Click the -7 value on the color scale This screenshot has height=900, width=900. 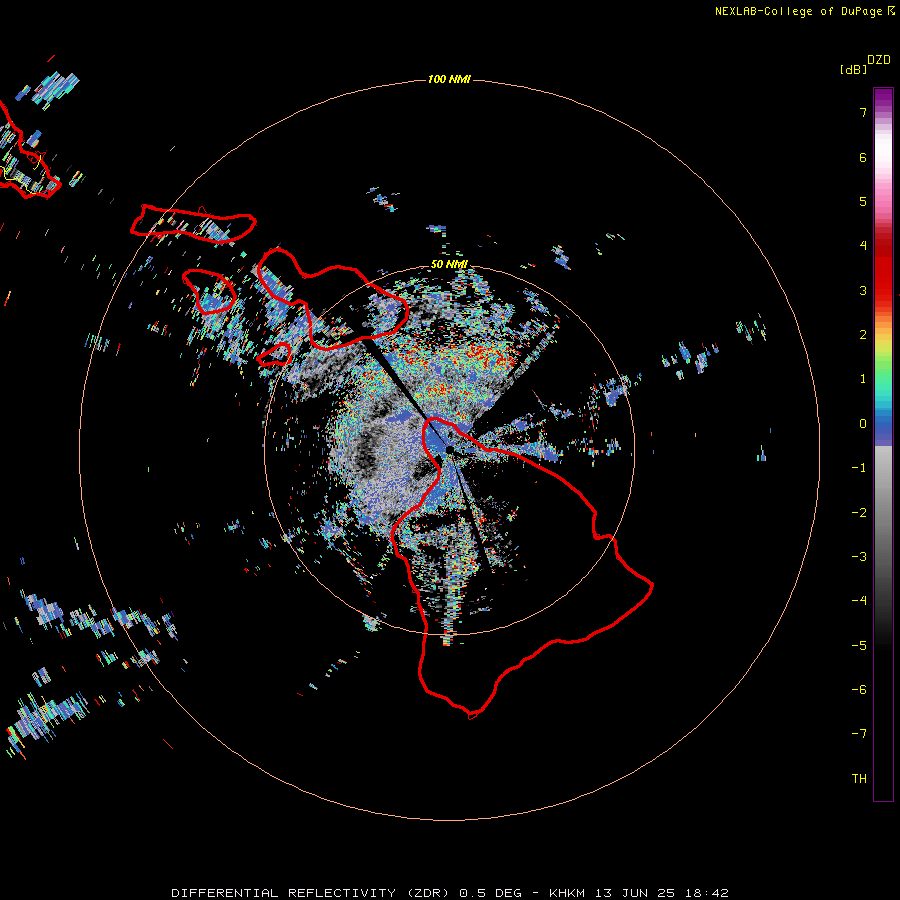(x=859, y=734)
